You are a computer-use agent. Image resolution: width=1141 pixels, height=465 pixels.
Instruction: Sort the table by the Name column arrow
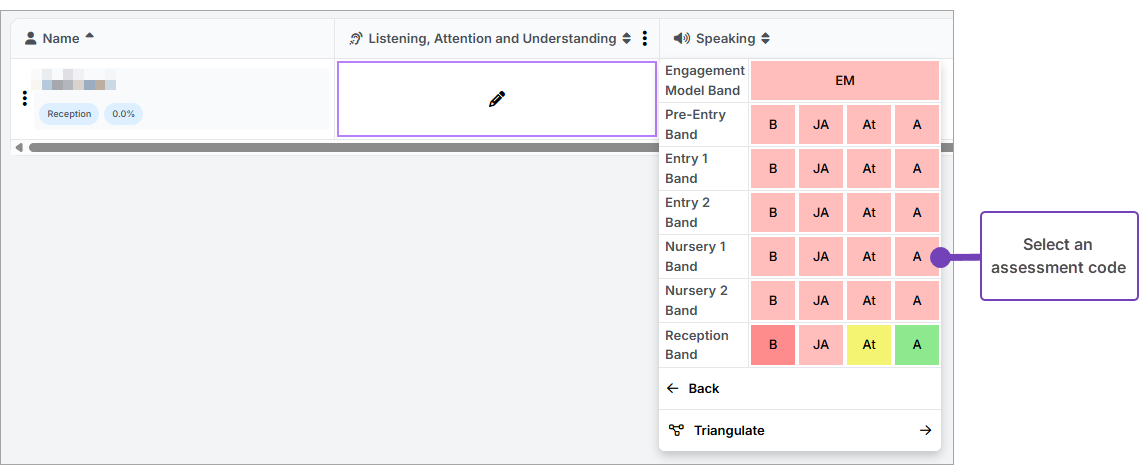pyautogui.click(x=90, y=37)
